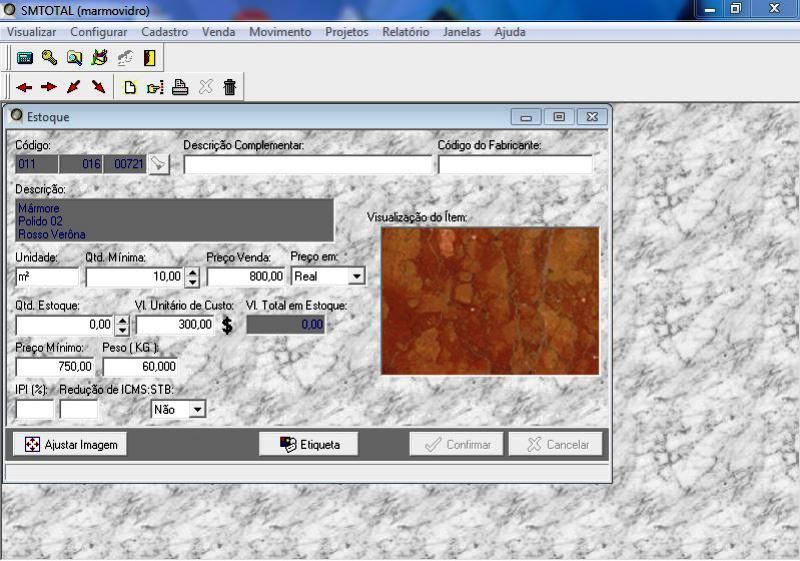The height and width of the screenshot is (561, 800).
Task: Click the Código do Fabricante input field
Action: [515, 164]
